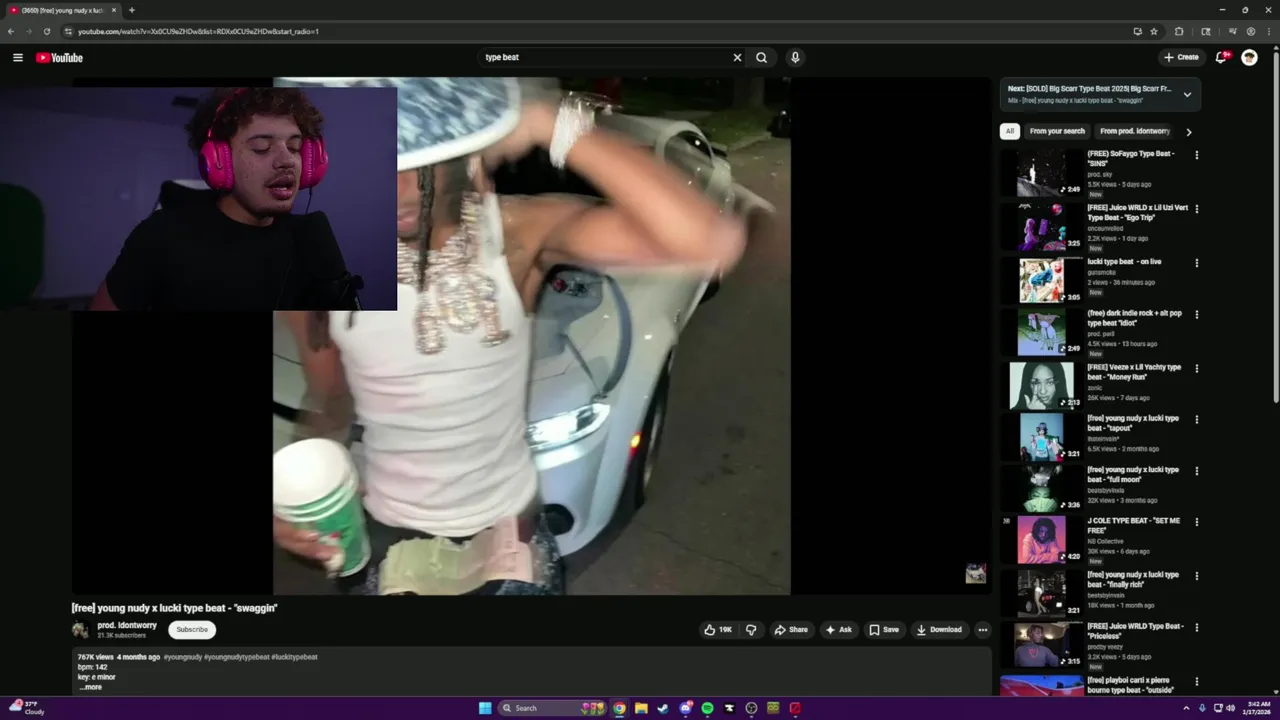
Task: Open Spotify from the taskbar
Action: (x=707, y=708)
